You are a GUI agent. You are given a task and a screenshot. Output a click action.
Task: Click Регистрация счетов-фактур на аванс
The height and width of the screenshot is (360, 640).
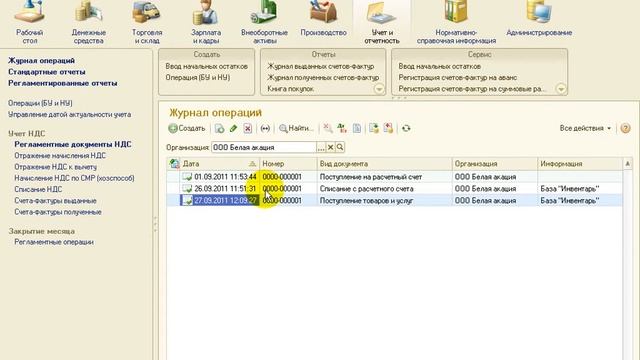(458, 77)
